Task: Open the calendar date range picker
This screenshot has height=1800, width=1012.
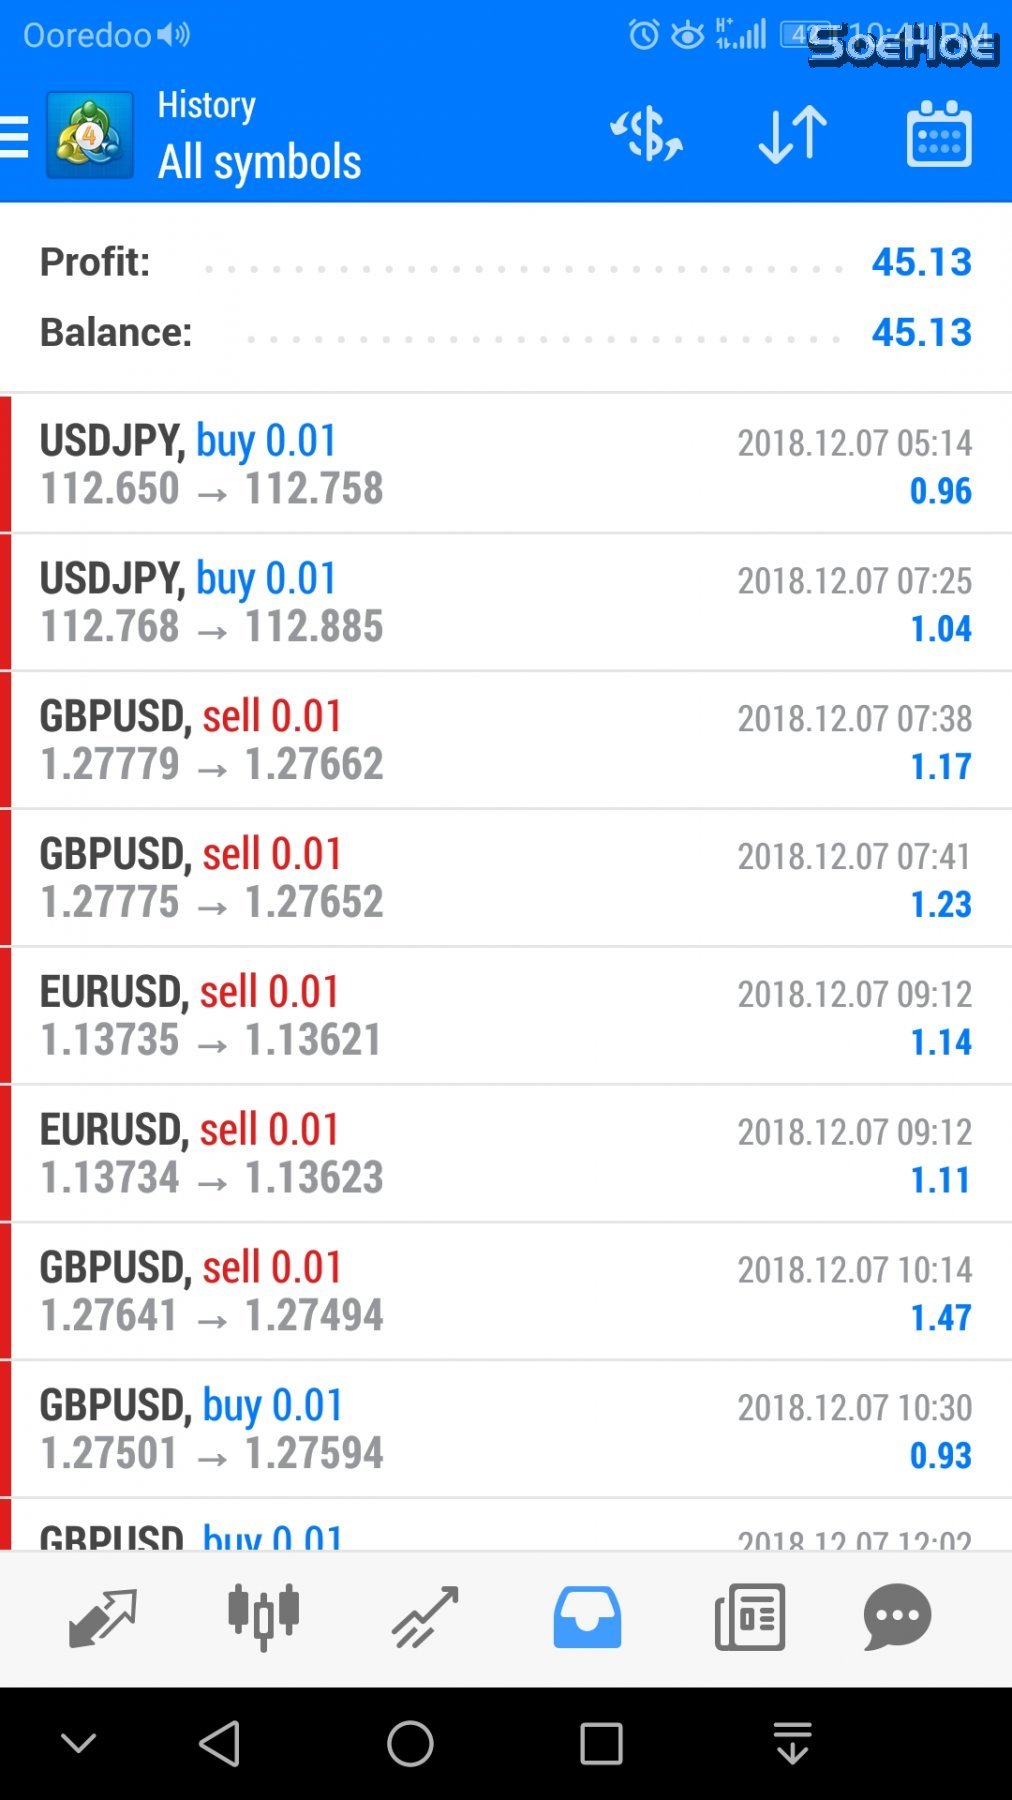Action: pos(938,134)
